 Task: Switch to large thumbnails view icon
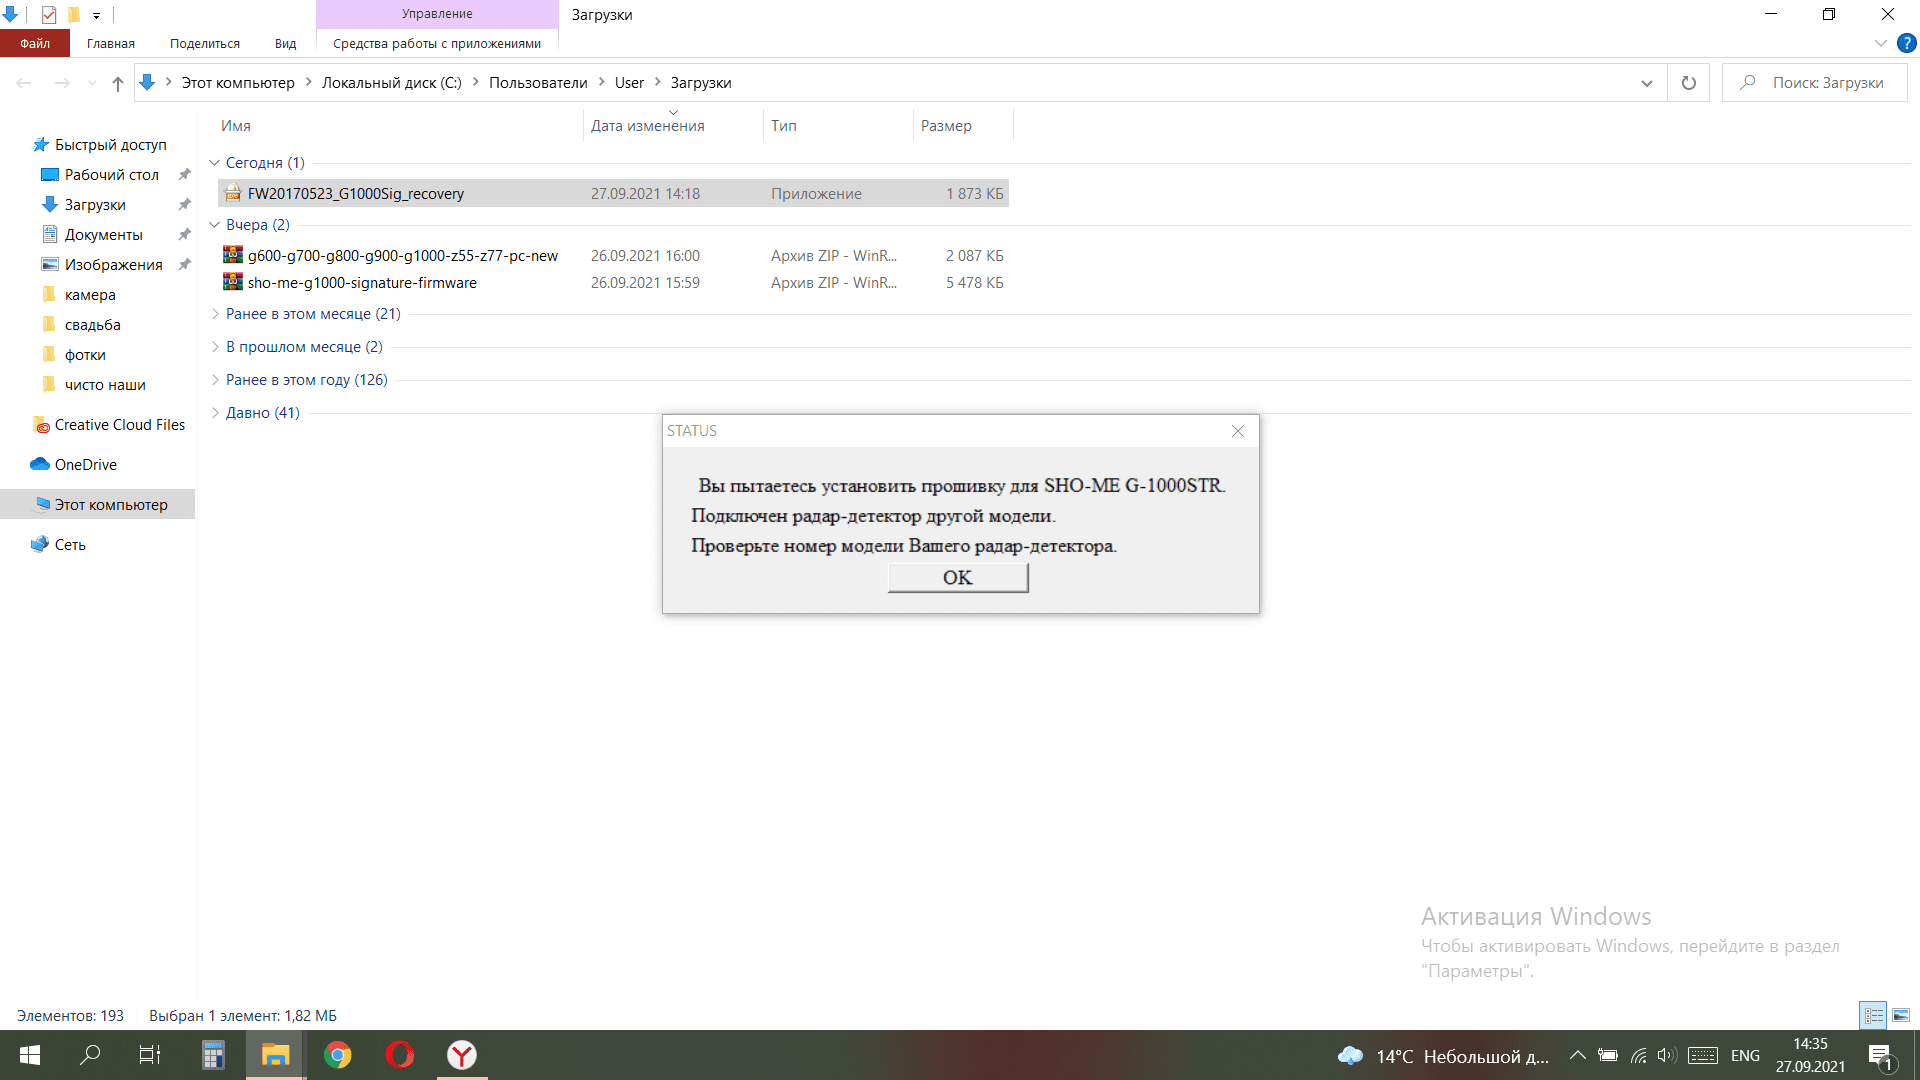tap(1901, 1015)
